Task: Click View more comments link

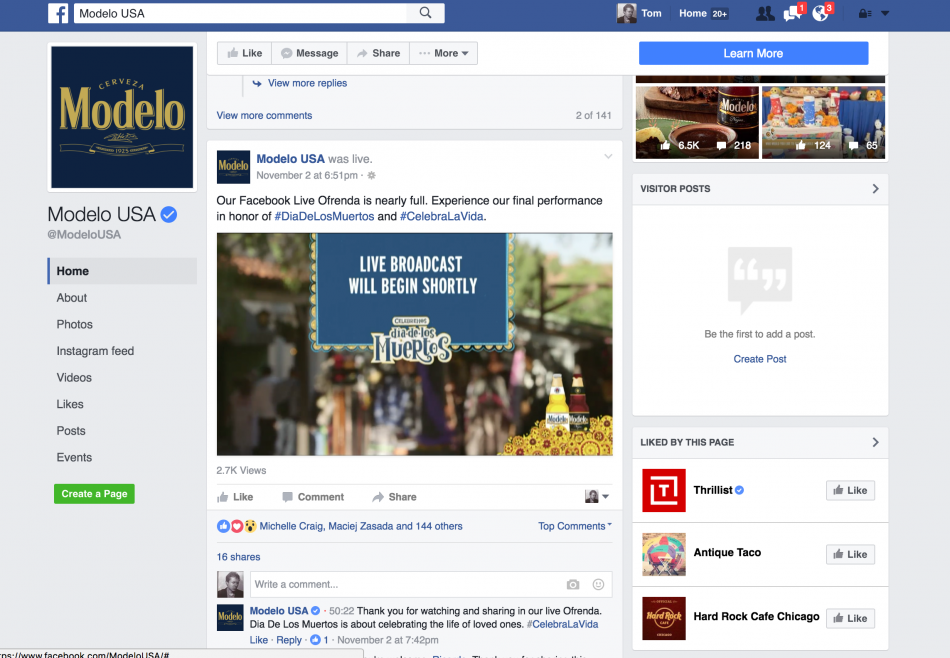Action: click(264, 115)
